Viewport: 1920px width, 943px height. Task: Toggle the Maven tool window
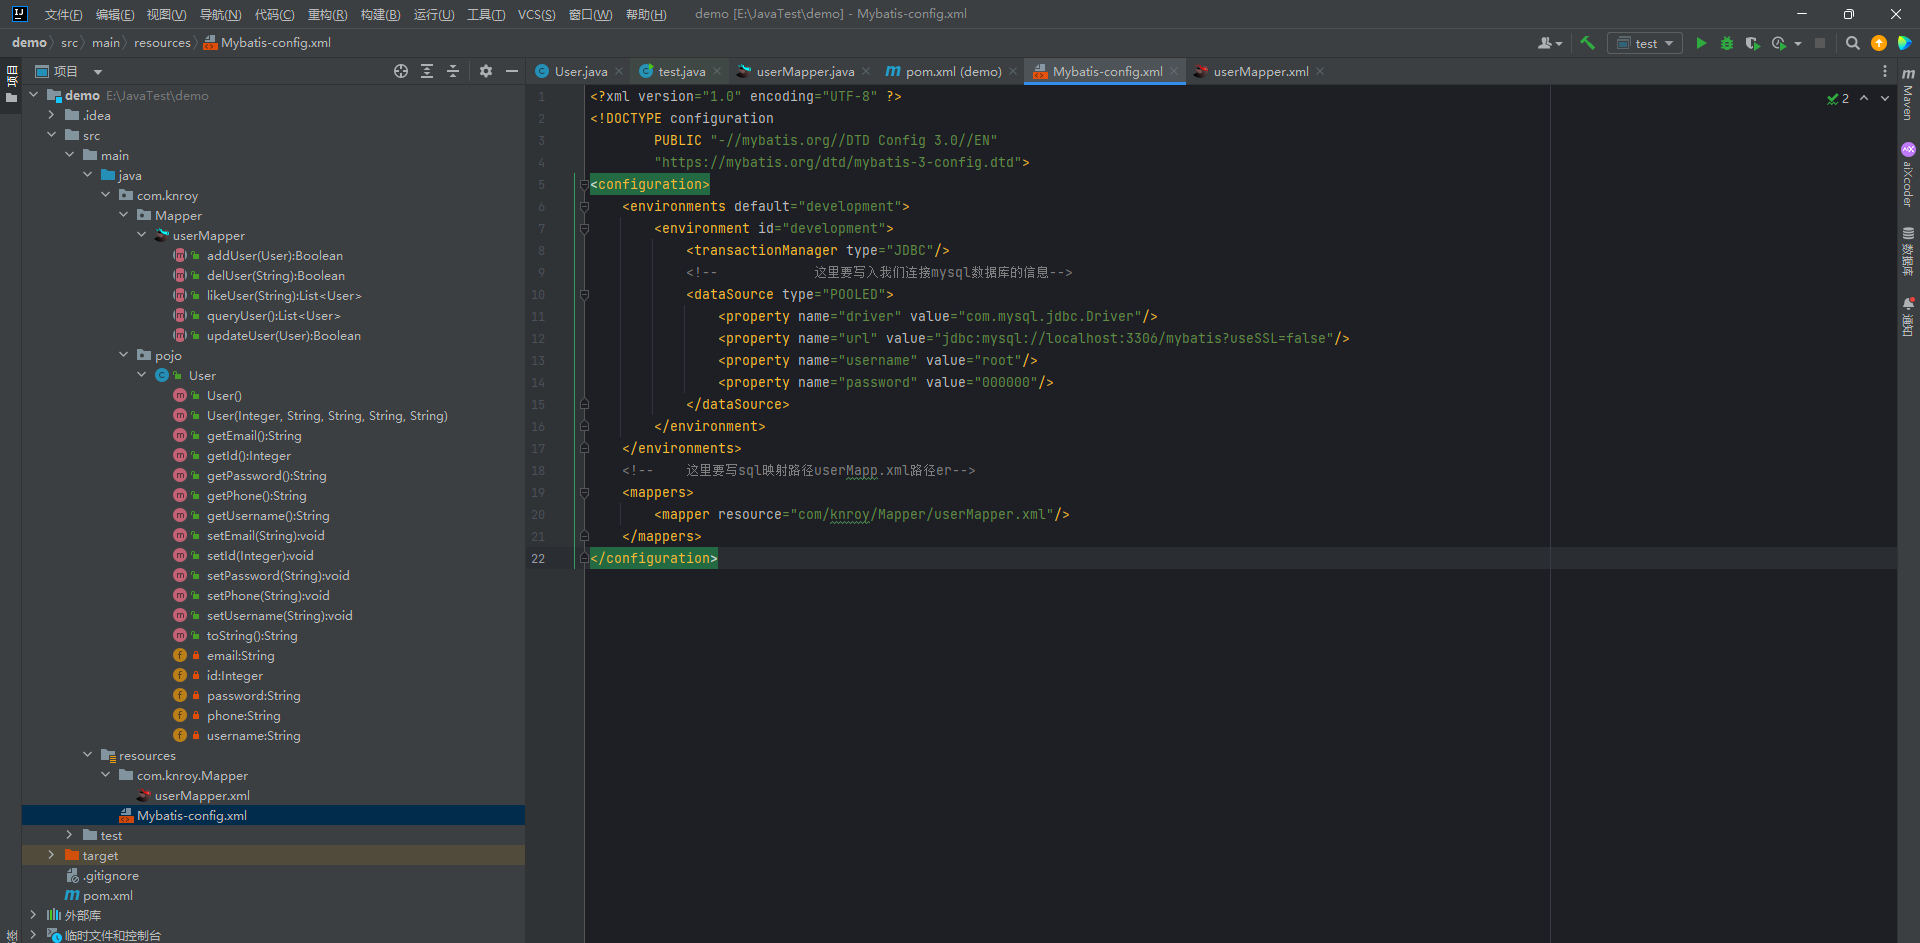[1908, 95]
